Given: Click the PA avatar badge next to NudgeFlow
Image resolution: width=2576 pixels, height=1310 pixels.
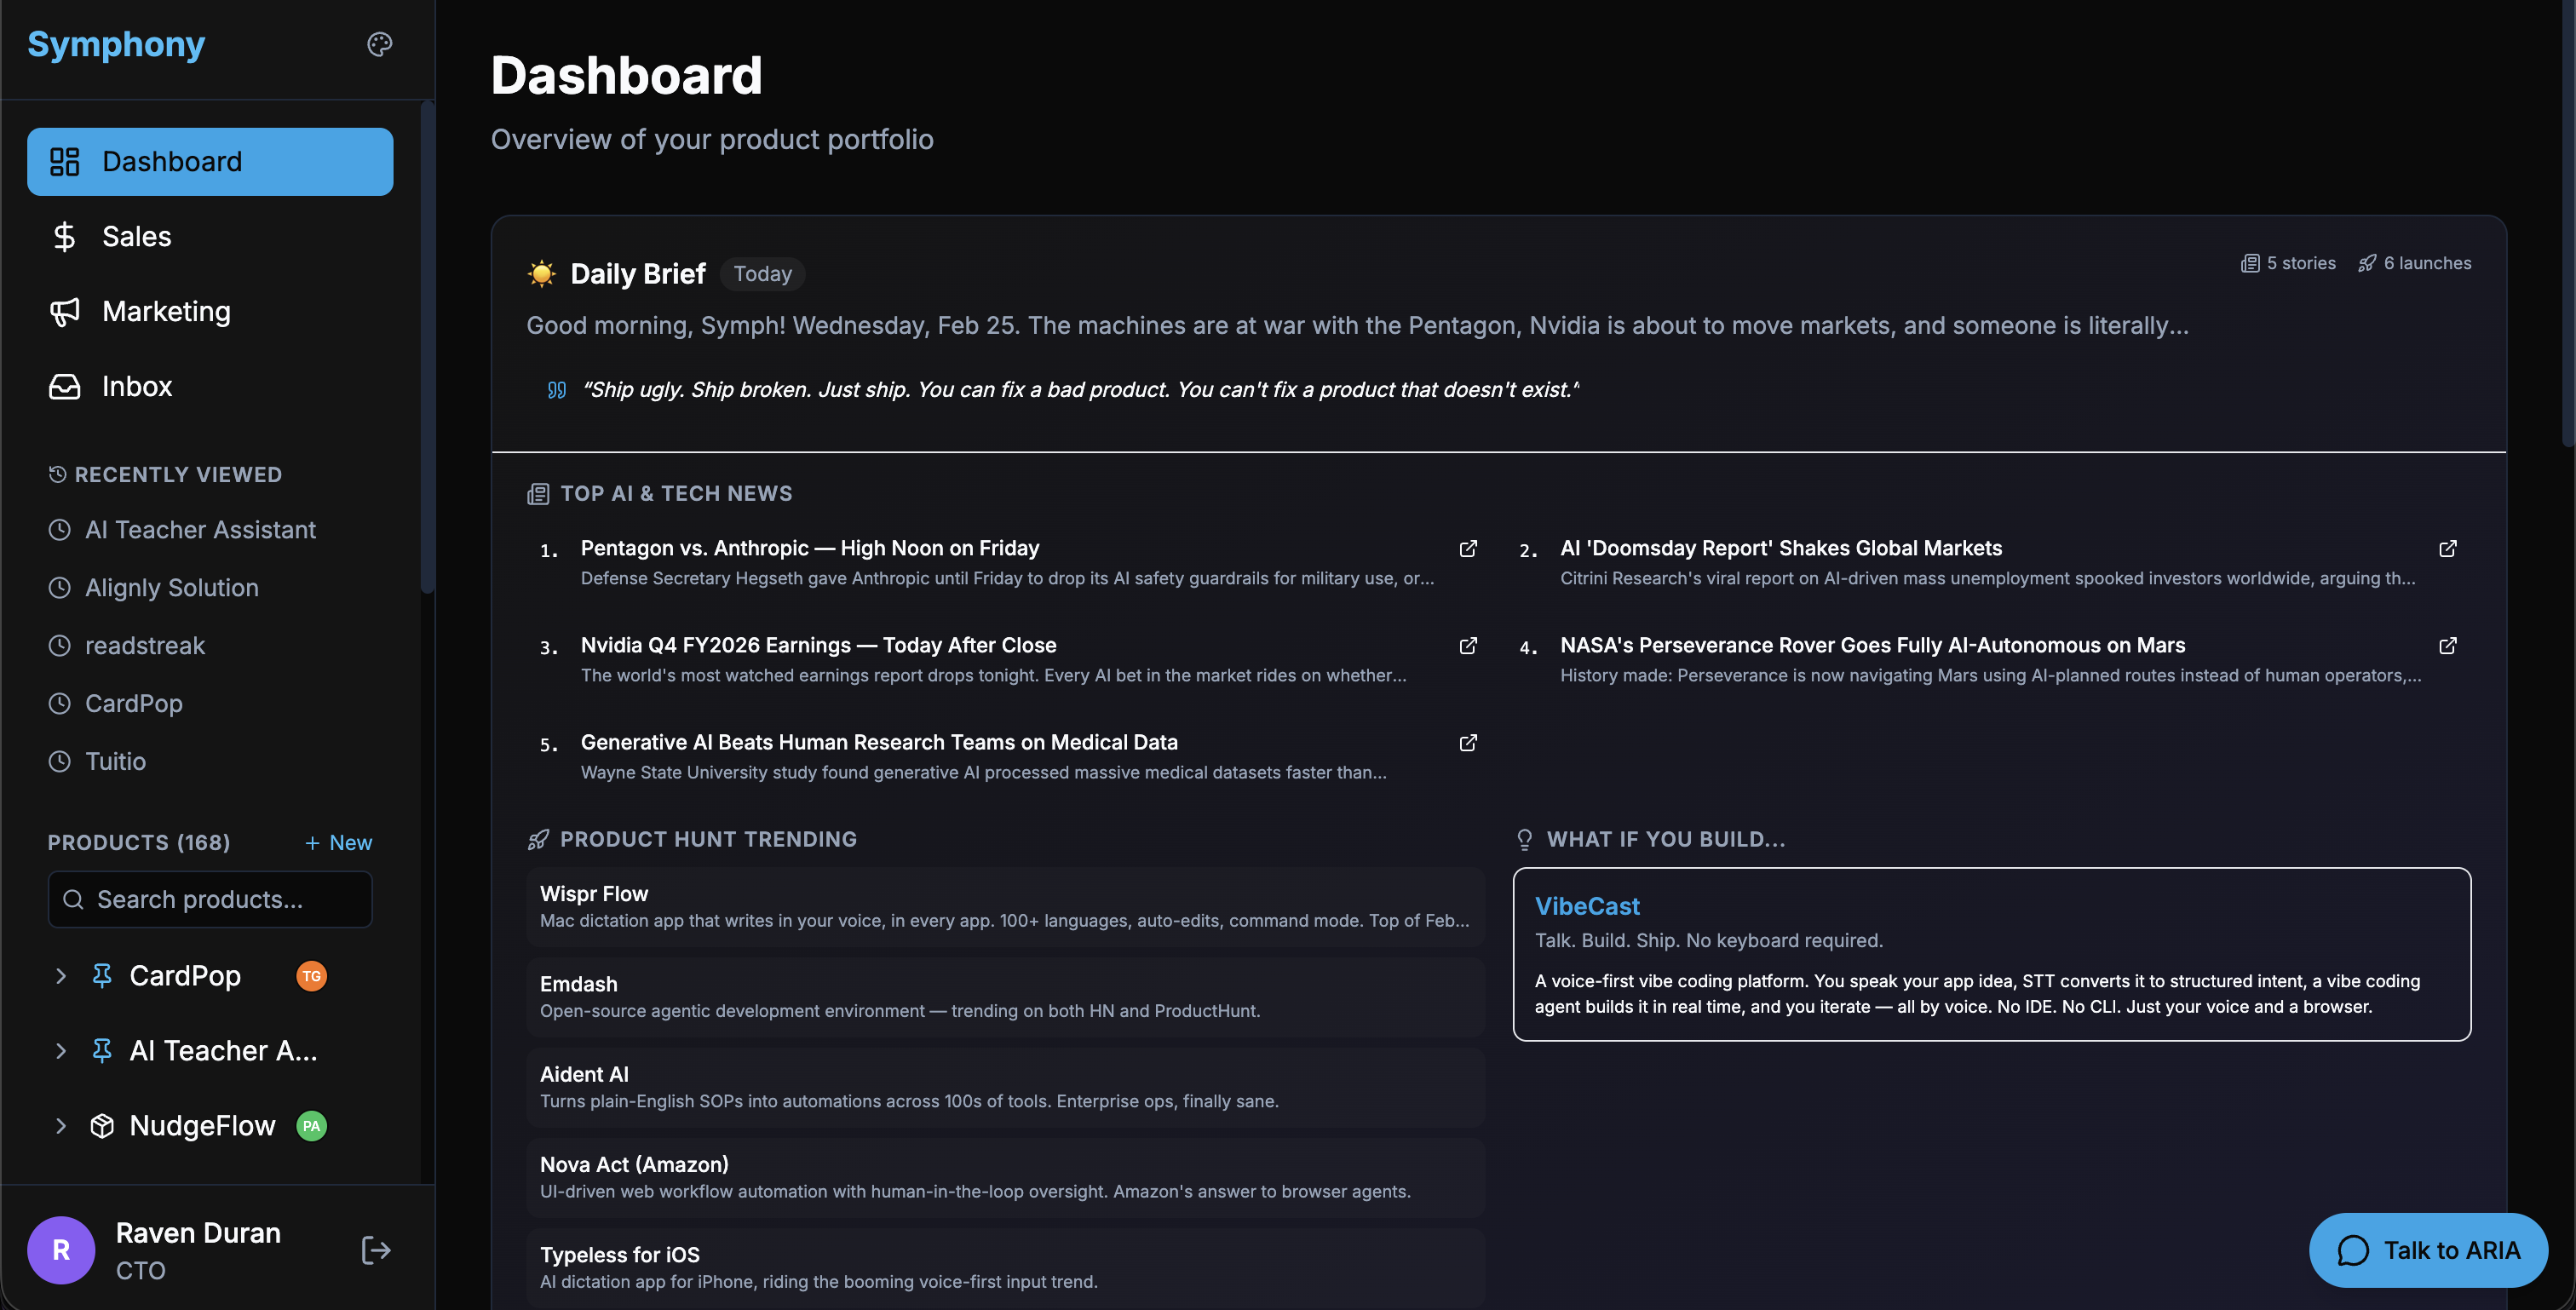Looking at the screenshot, I should (x=311, y=1126).
